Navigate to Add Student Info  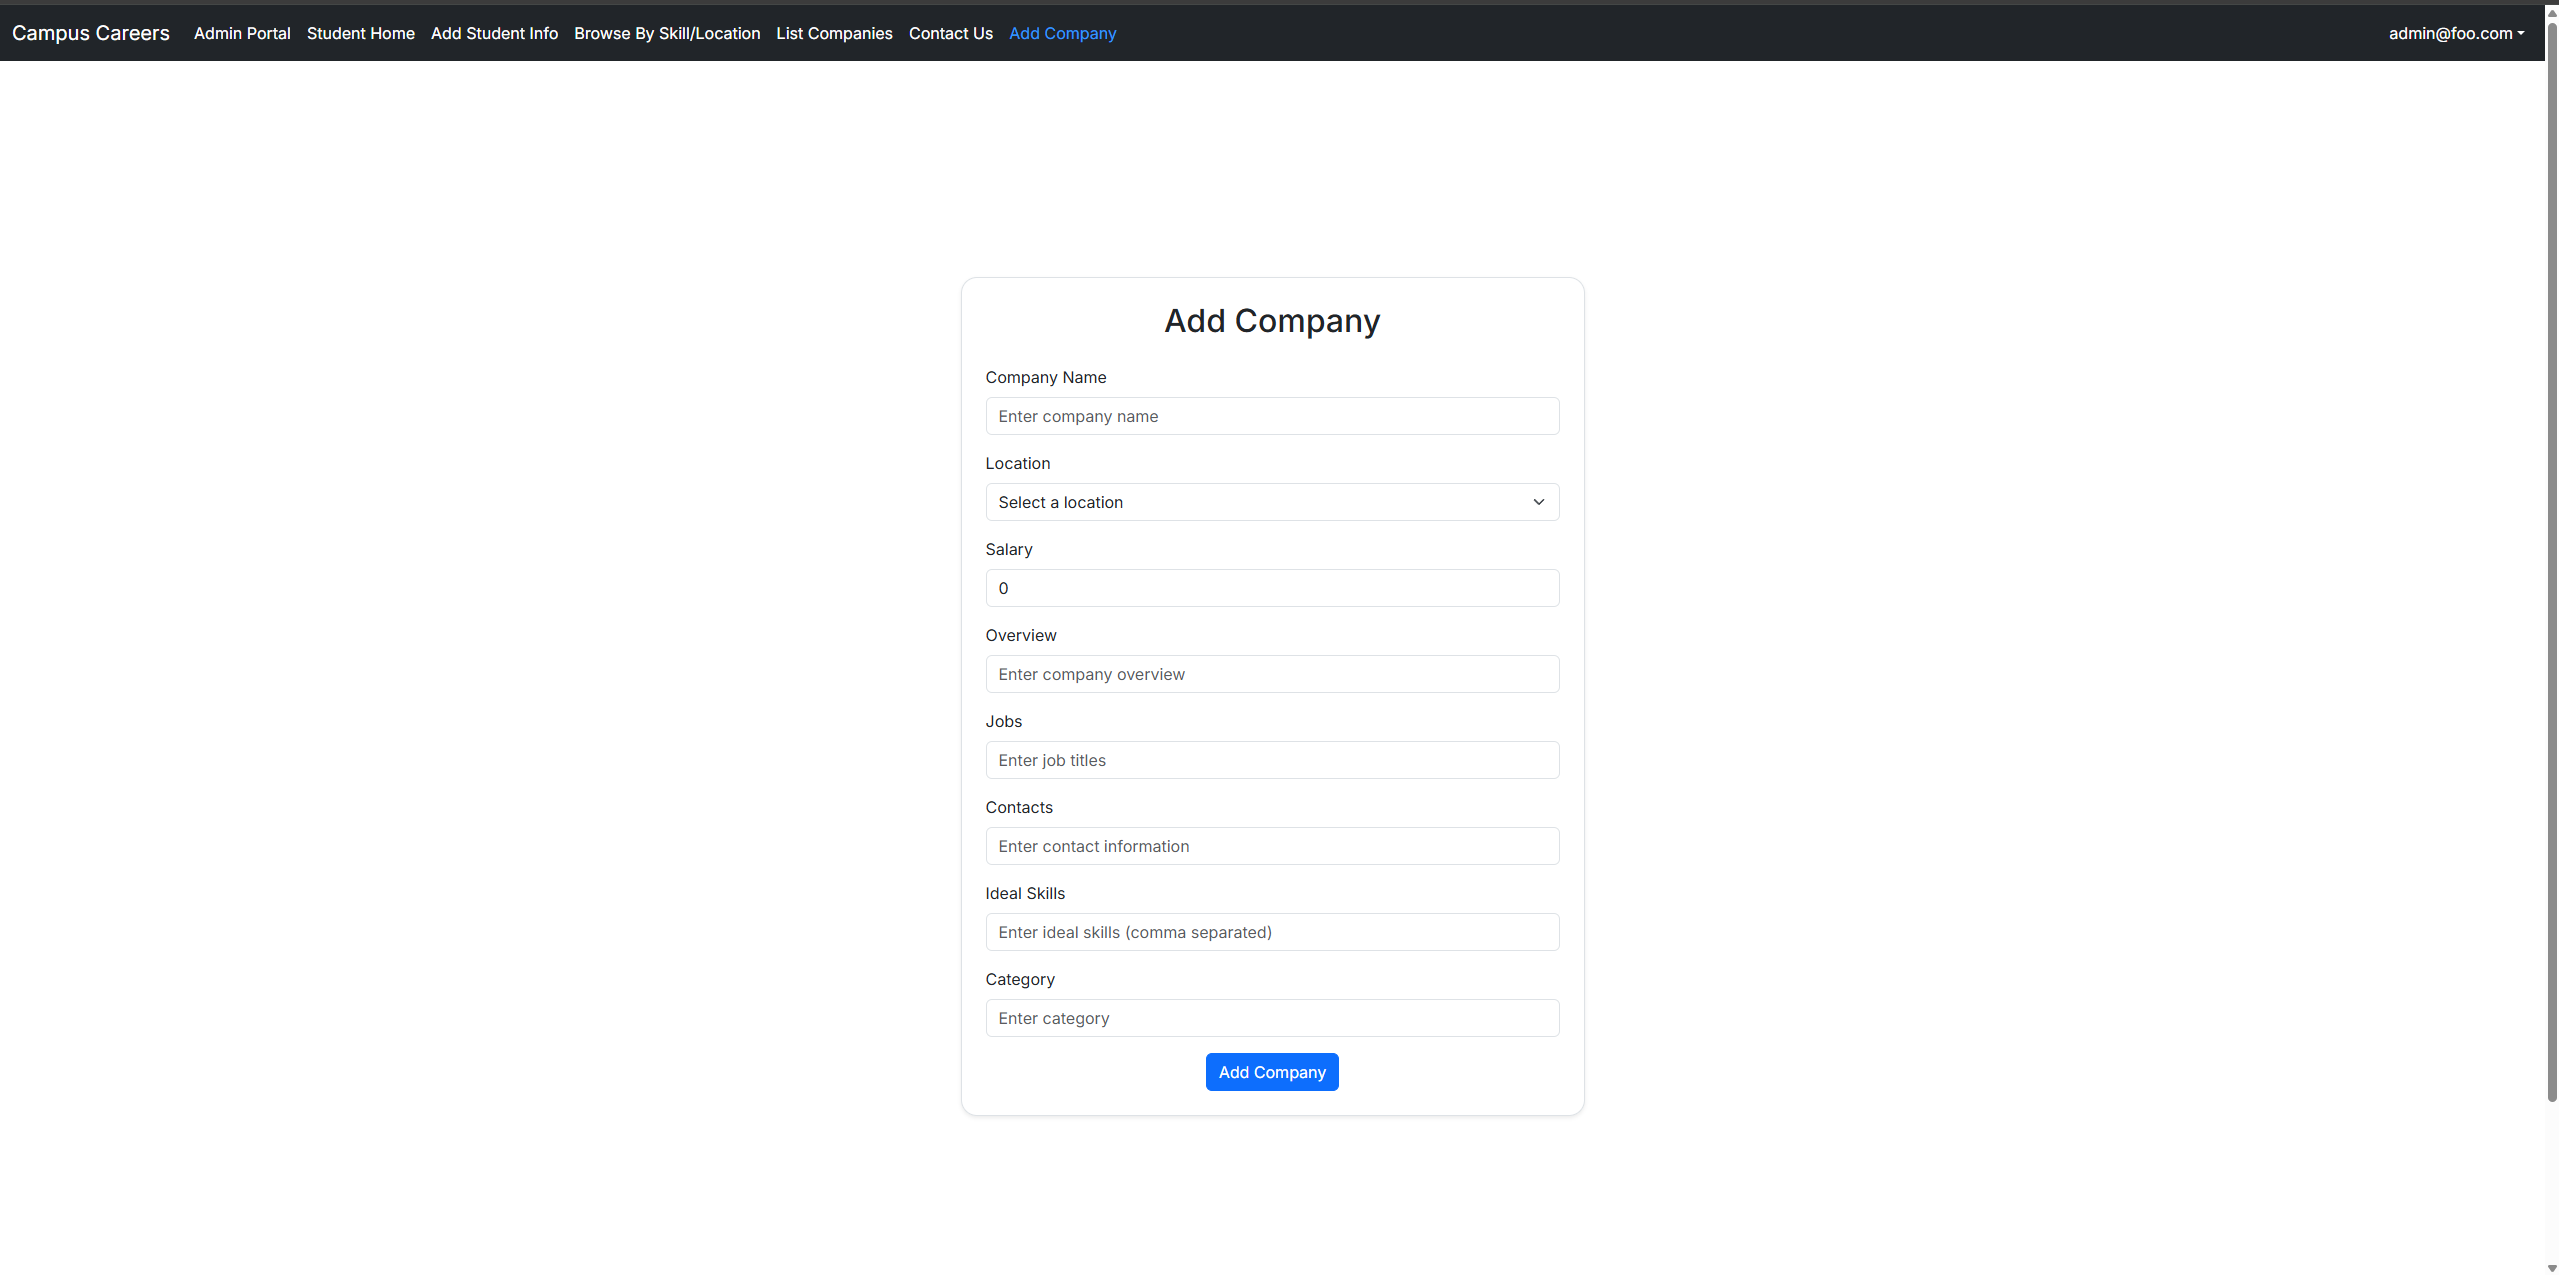pos(494,33)
